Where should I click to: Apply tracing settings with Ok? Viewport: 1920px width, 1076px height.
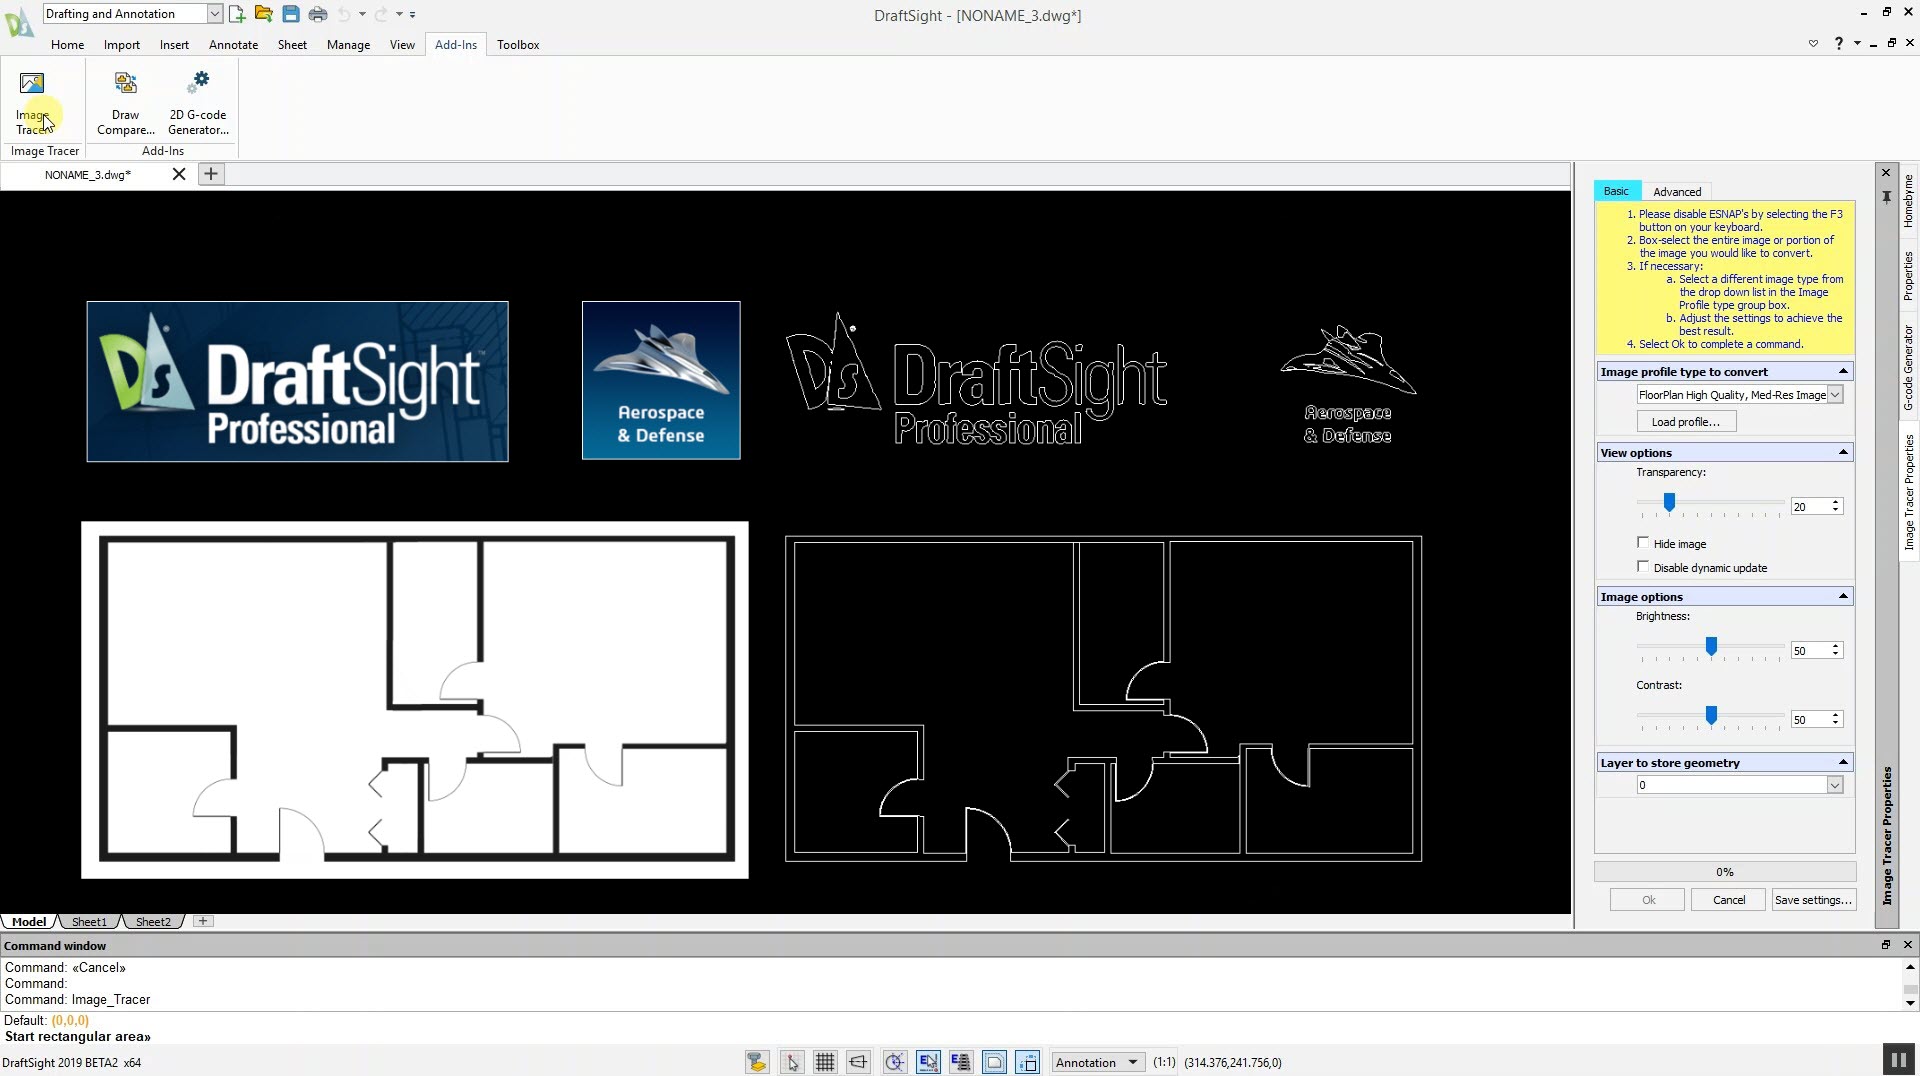click(x=1646, y=899)
